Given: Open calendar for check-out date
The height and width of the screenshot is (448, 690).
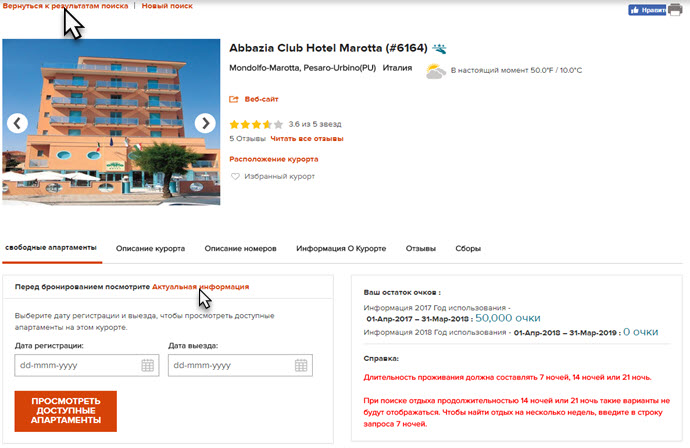Looking at the screenshot, I should pos(301,365).
